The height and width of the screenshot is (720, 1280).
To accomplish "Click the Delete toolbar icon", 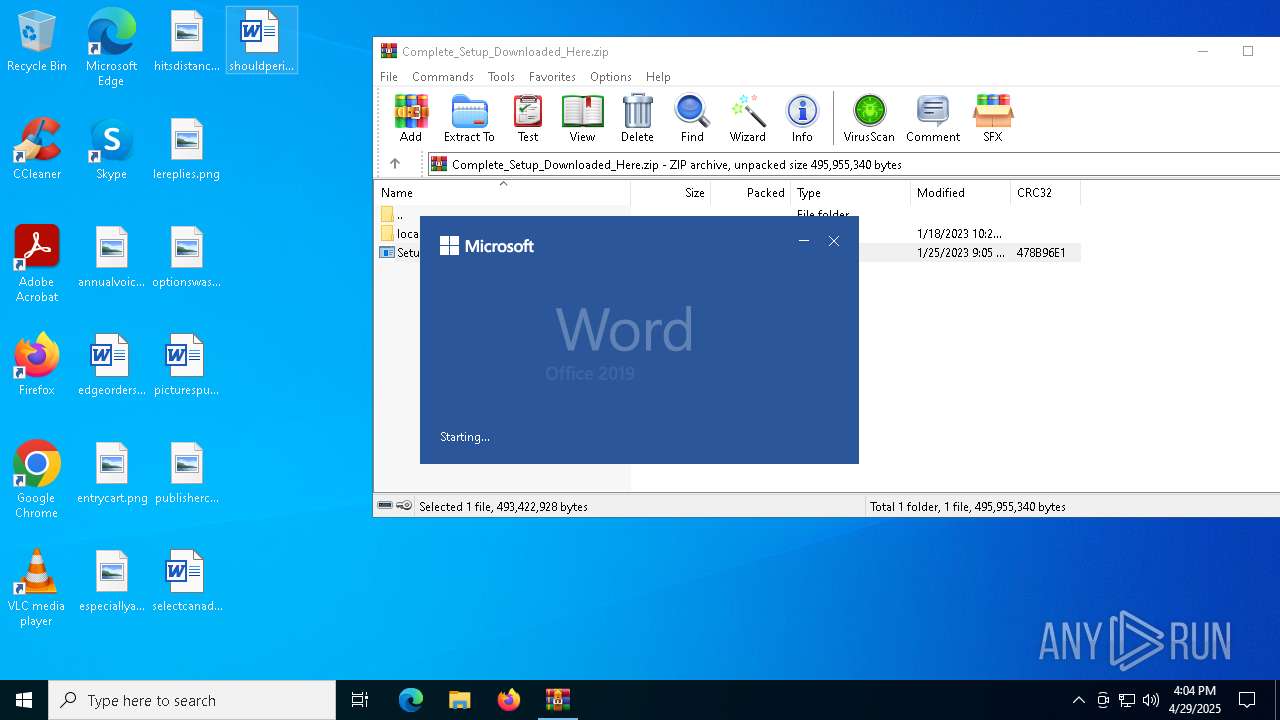I will coord(637,119).
